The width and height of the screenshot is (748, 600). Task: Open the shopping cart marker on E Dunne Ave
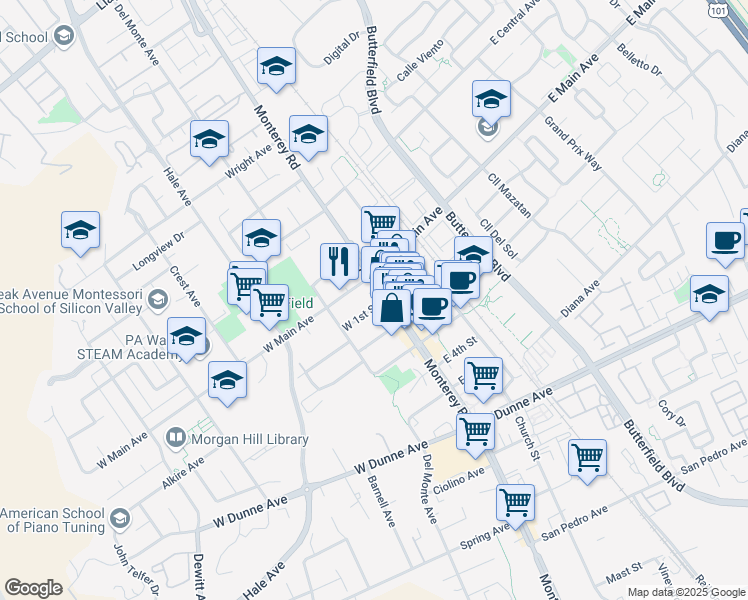pos(475,432)
